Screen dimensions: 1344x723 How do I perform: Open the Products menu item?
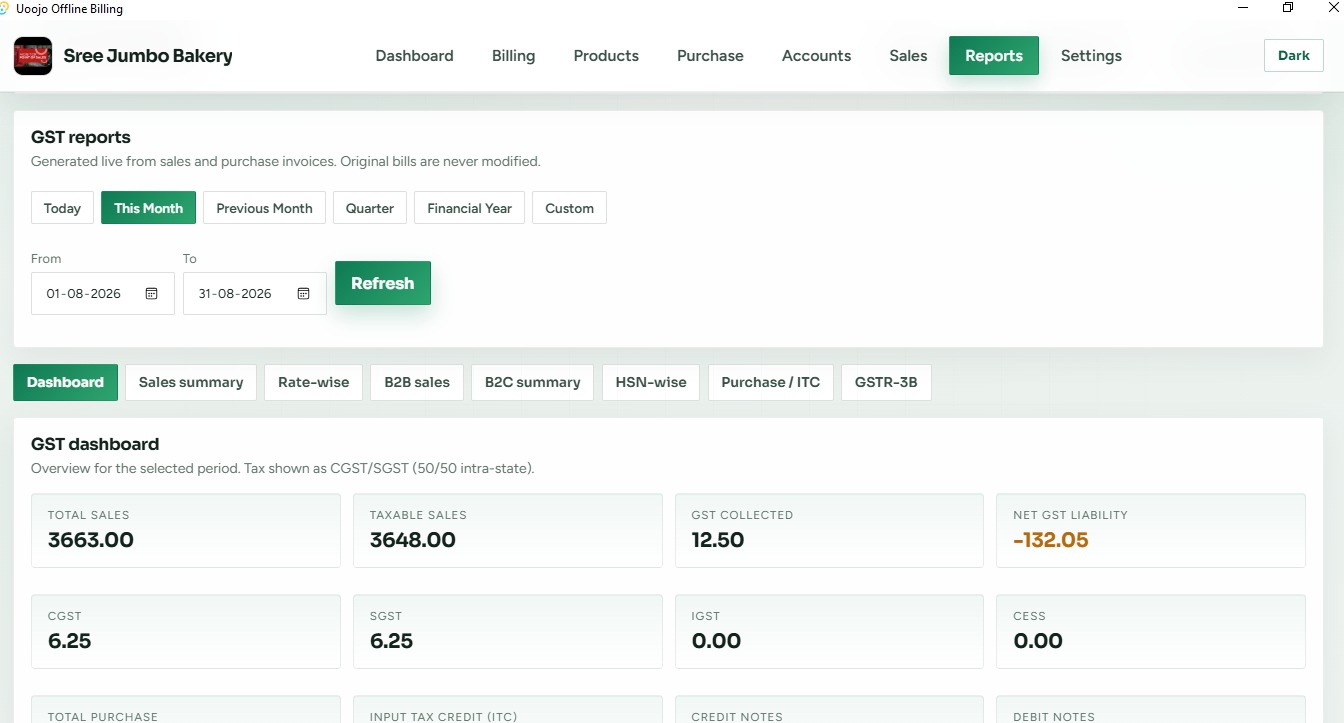[x=606, y=56]
